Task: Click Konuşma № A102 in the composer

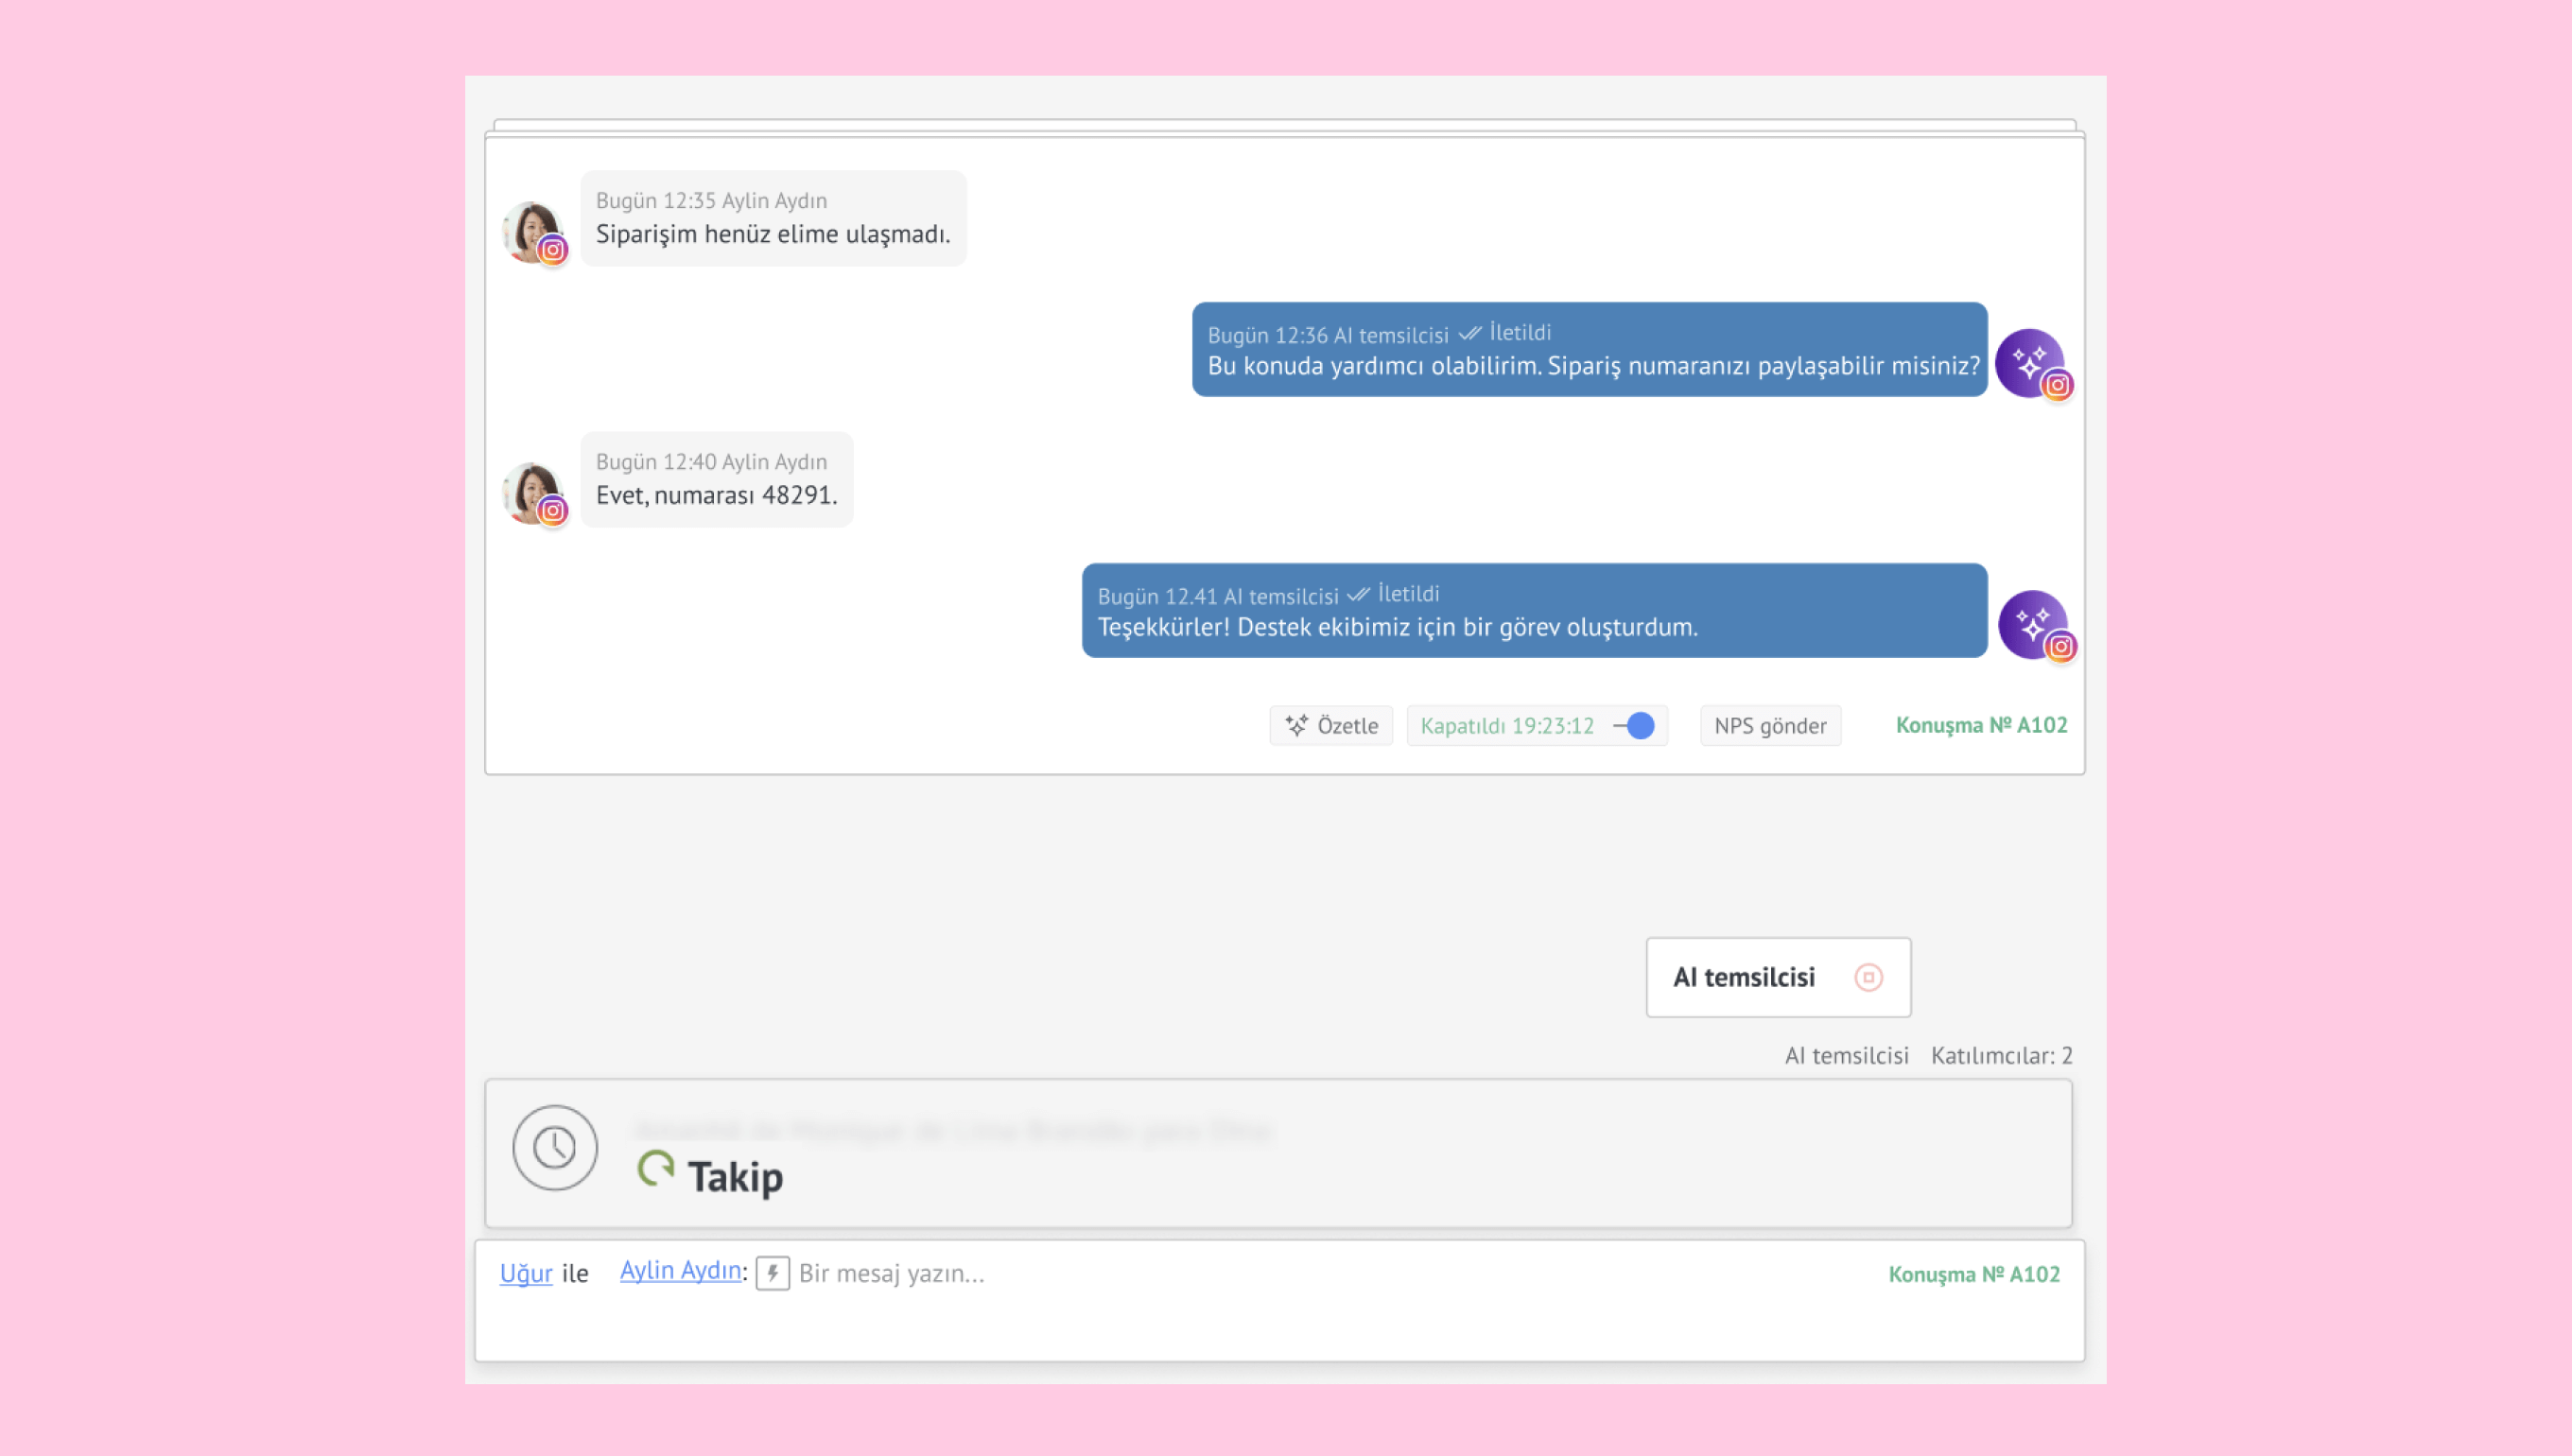Action: 1973,1274
